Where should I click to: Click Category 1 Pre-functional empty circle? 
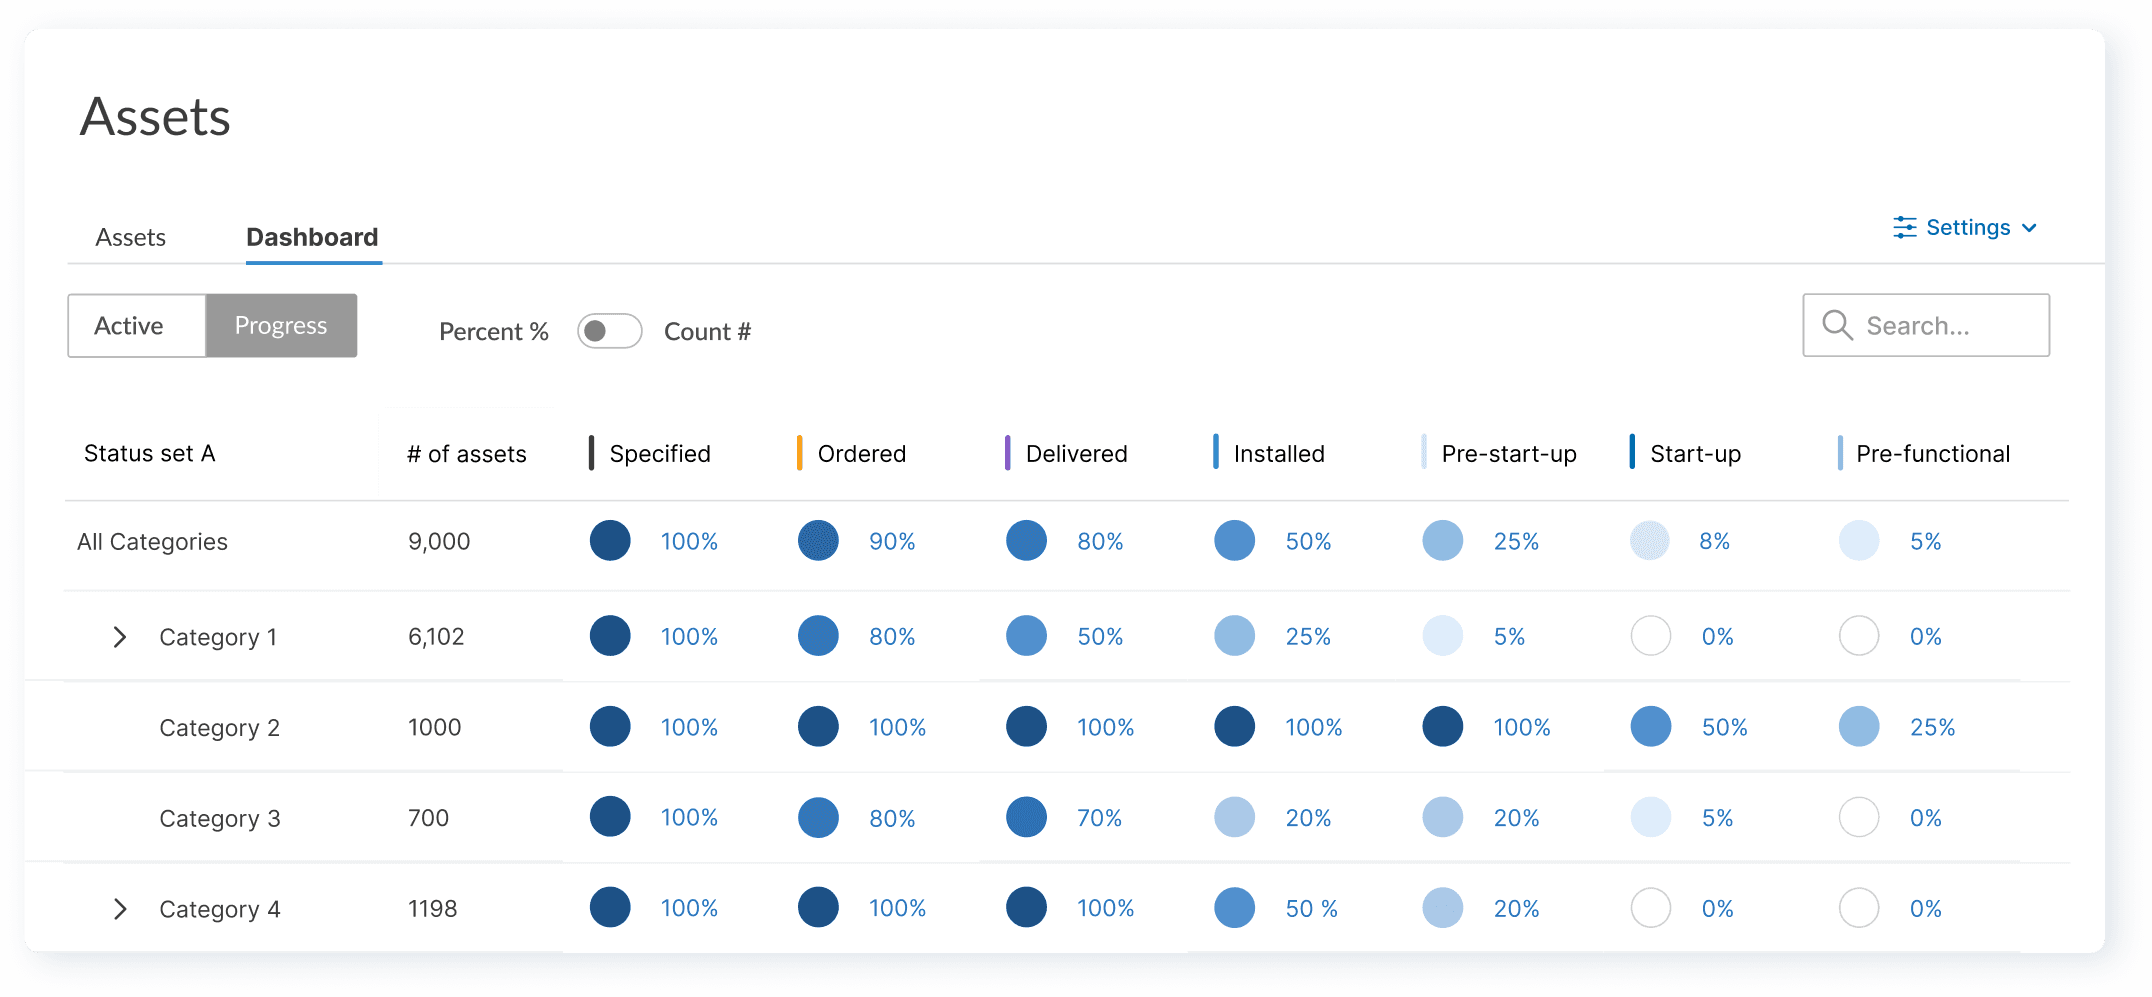click(1859, 636)
